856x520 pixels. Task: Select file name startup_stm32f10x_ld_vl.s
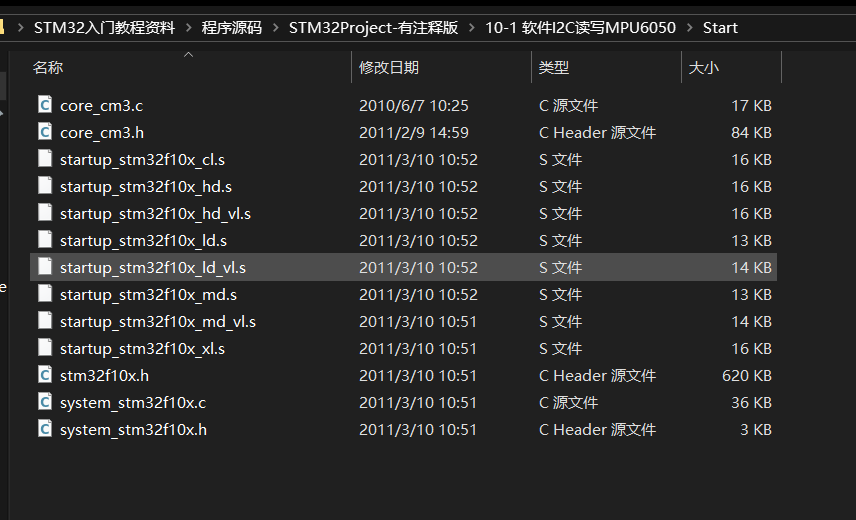(x=153, y=267)
